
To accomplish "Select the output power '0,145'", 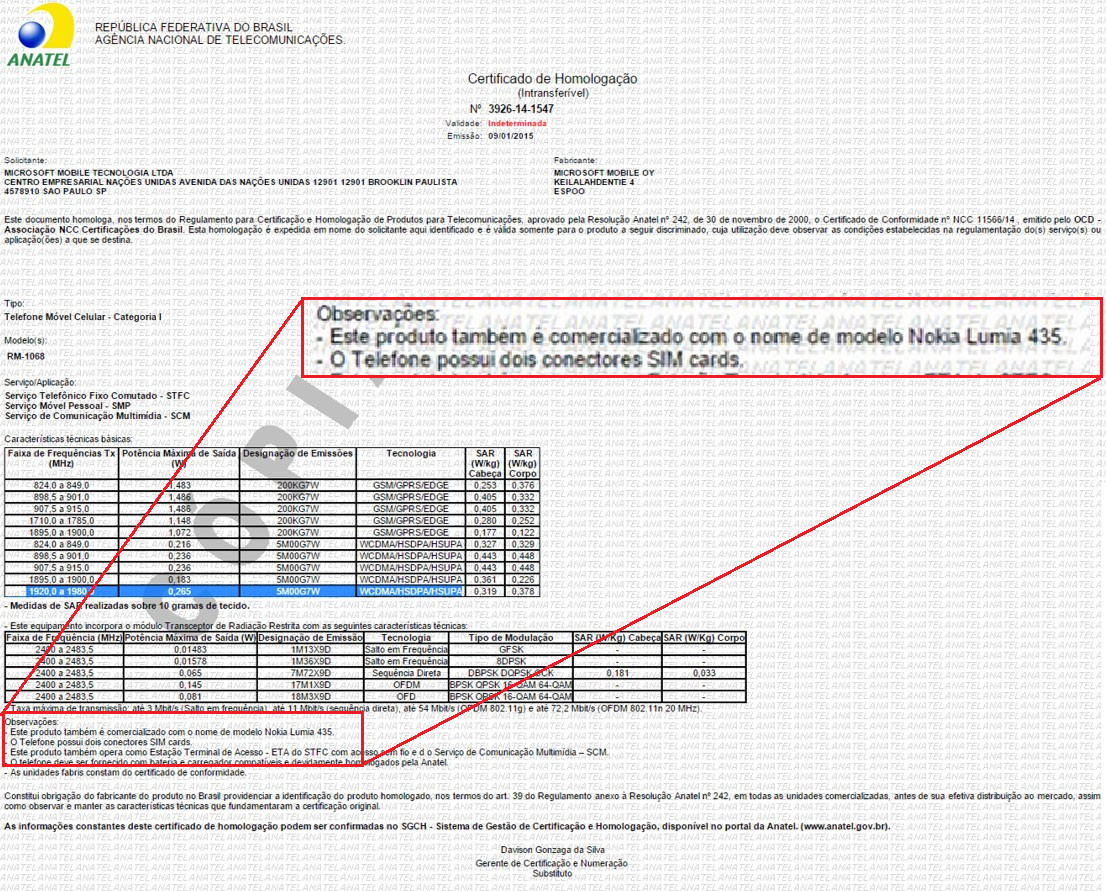I will pos(190,685).
